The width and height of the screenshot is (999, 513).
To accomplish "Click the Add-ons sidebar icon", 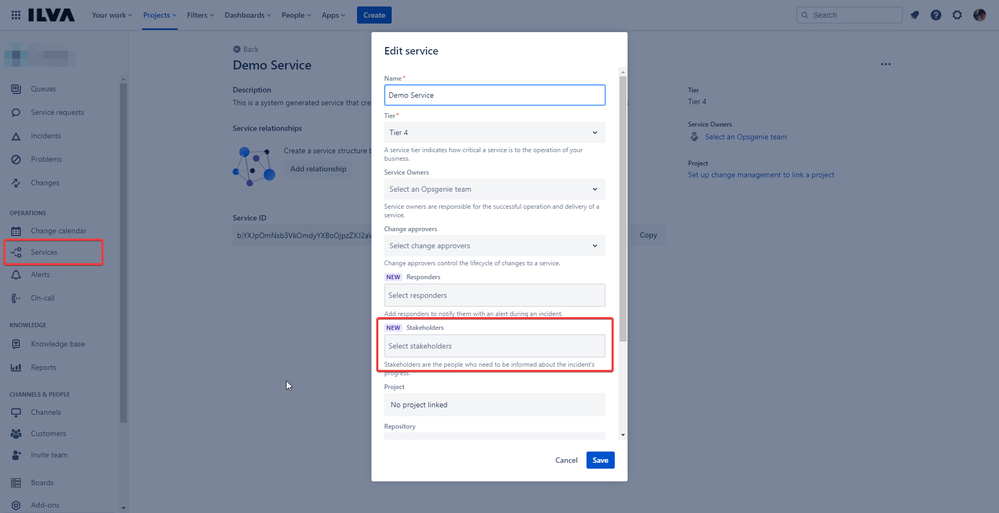I will (x=17, y=505).
